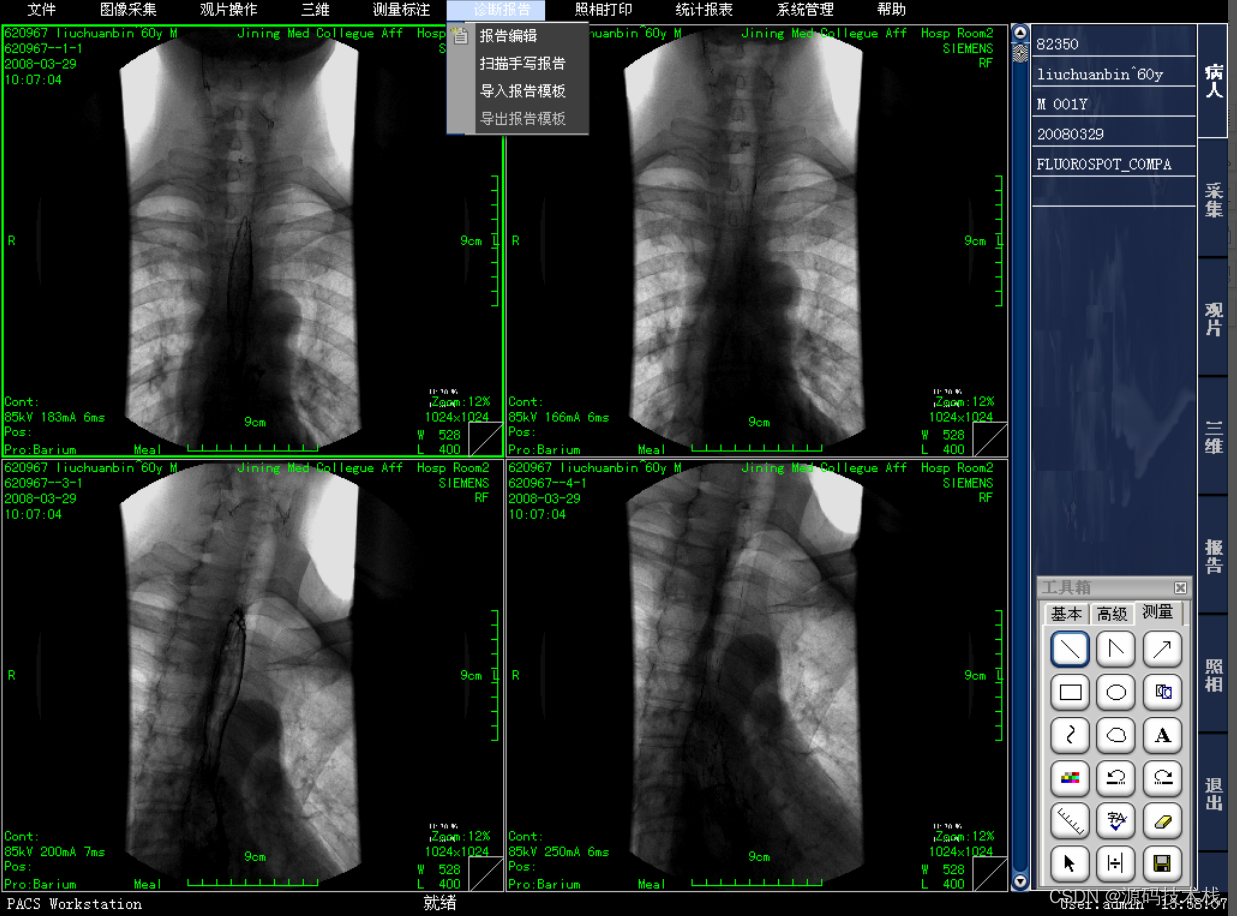Click the M 001Y patient entry
The image size is (1237, 916).
click(x=1114, y=104)
